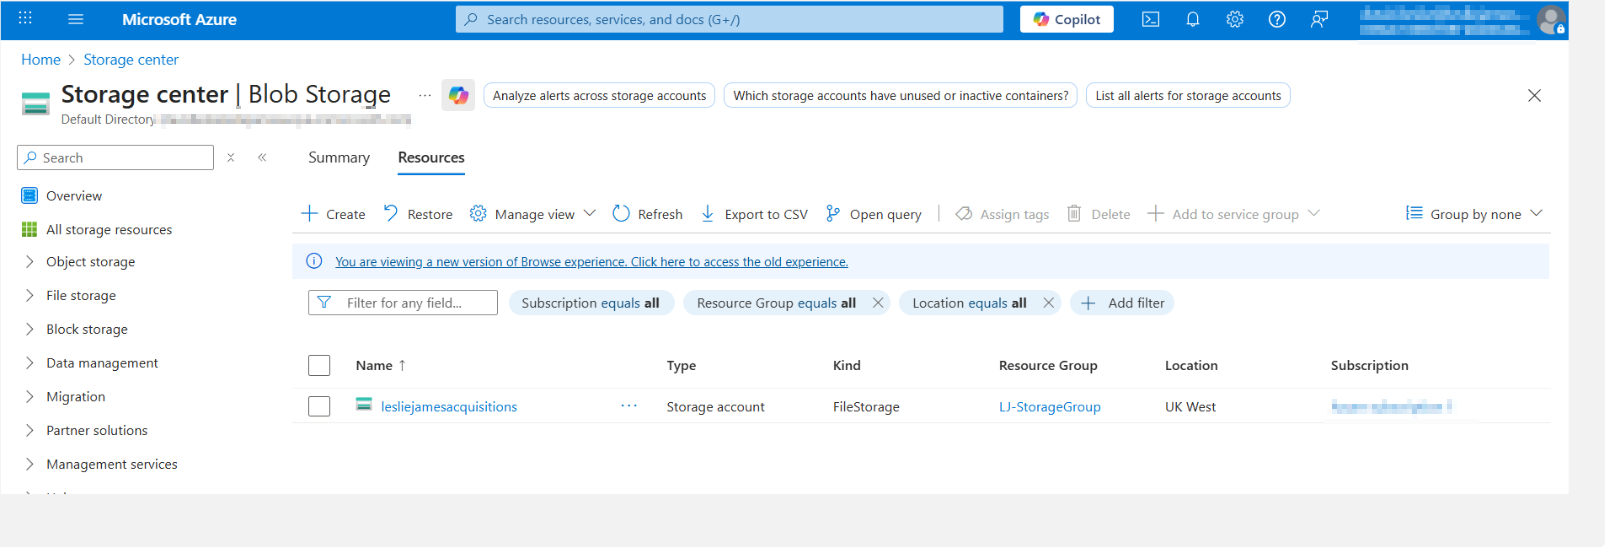The height and width of the screenshot is (547, 1605).
Task: Click the Resource Group equals all filter
Action: (776, 302)
